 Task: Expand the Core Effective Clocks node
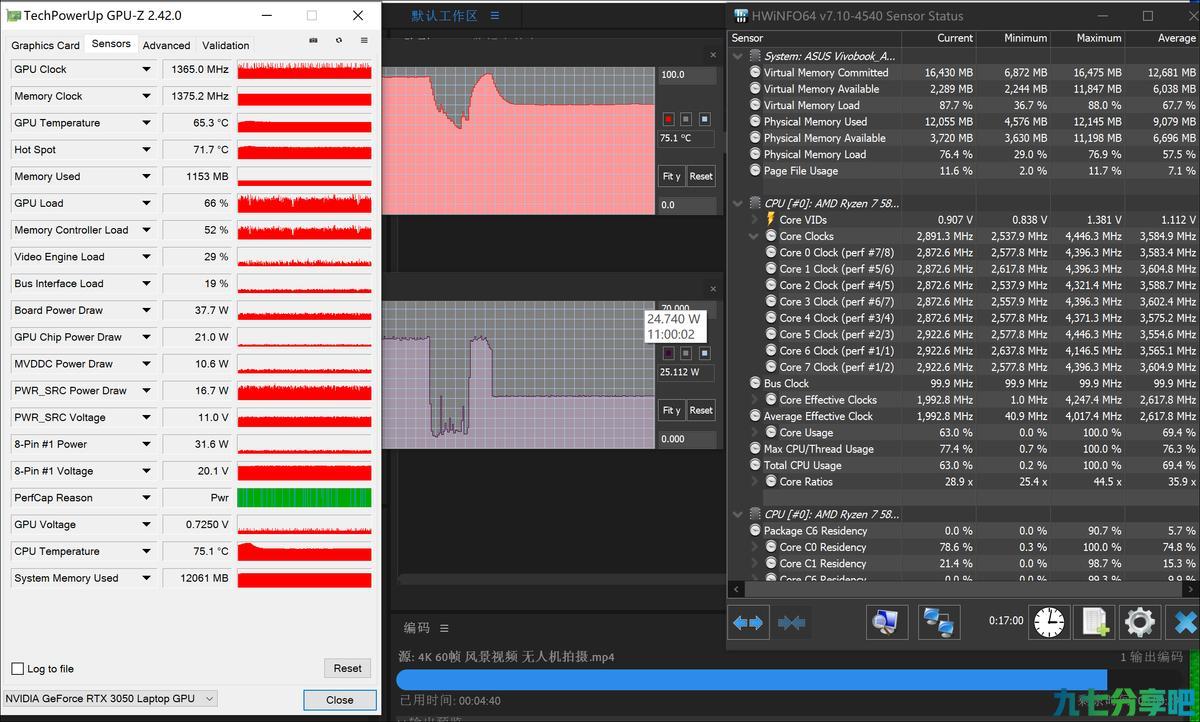[x=754, y=400]
